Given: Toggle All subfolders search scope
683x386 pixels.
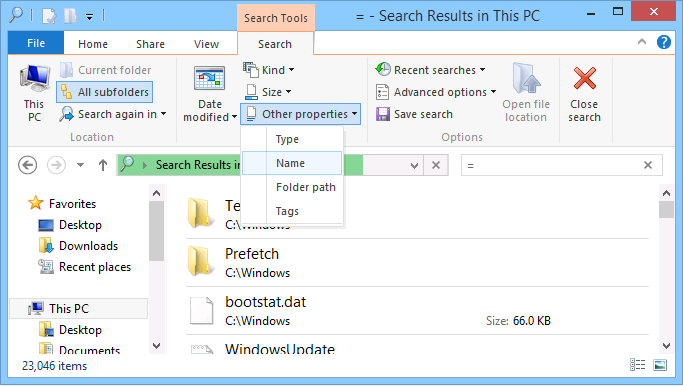Looking at the screenshot, I should coord(105,92).
